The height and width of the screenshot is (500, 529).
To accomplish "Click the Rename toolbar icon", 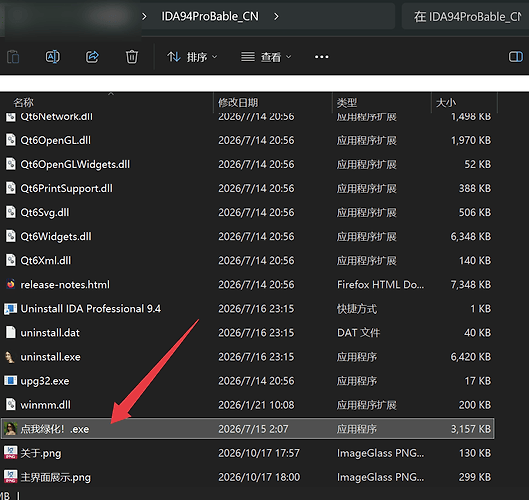I will coord(53,57).
